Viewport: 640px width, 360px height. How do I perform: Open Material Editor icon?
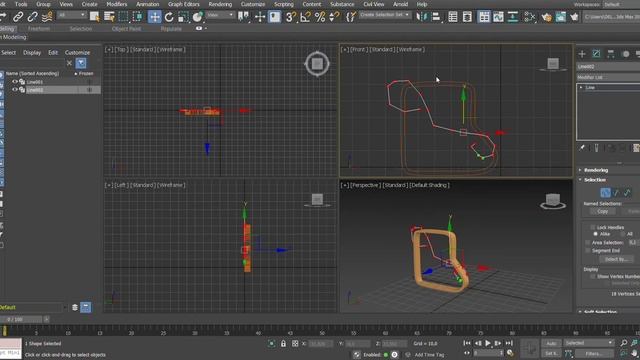tap(529, 17)
